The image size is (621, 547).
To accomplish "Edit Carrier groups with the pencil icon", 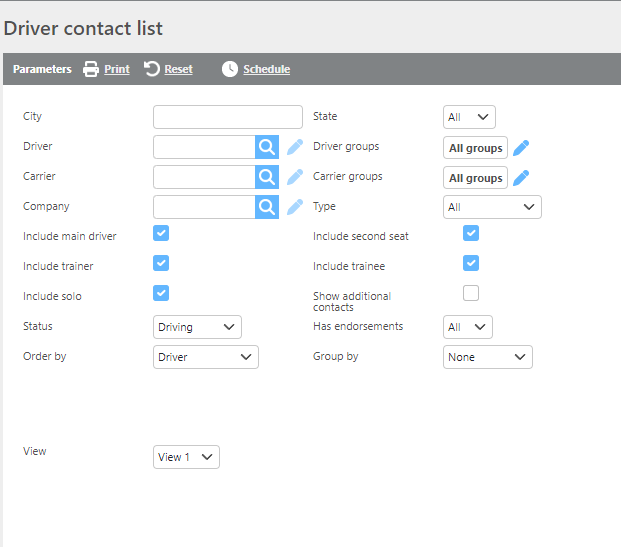I will (521, 178).
